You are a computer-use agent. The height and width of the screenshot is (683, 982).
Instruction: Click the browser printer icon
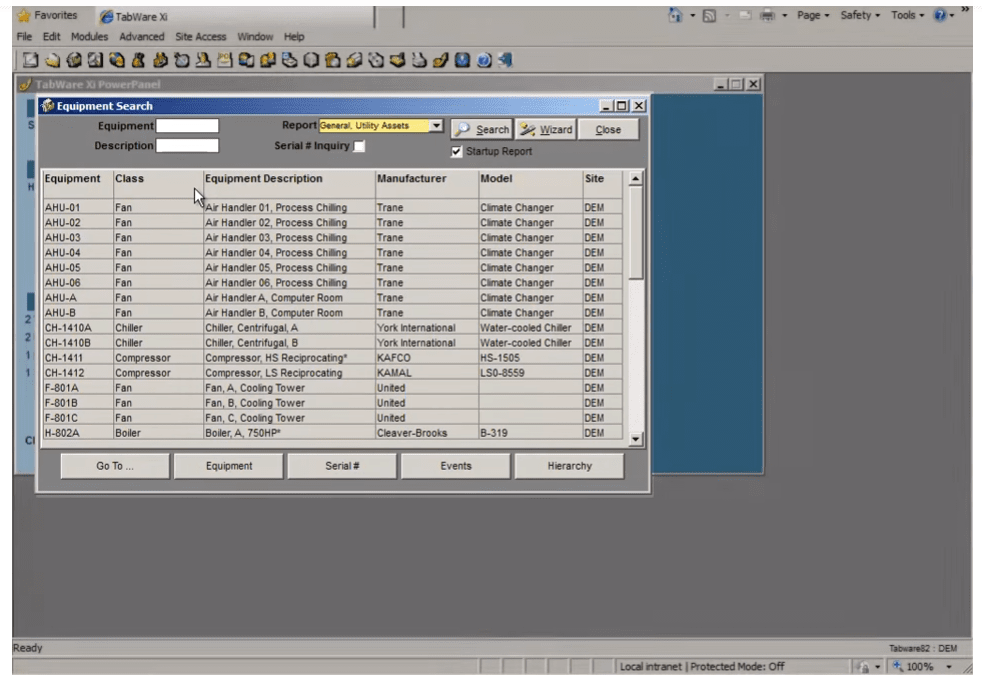click(768, 16)
